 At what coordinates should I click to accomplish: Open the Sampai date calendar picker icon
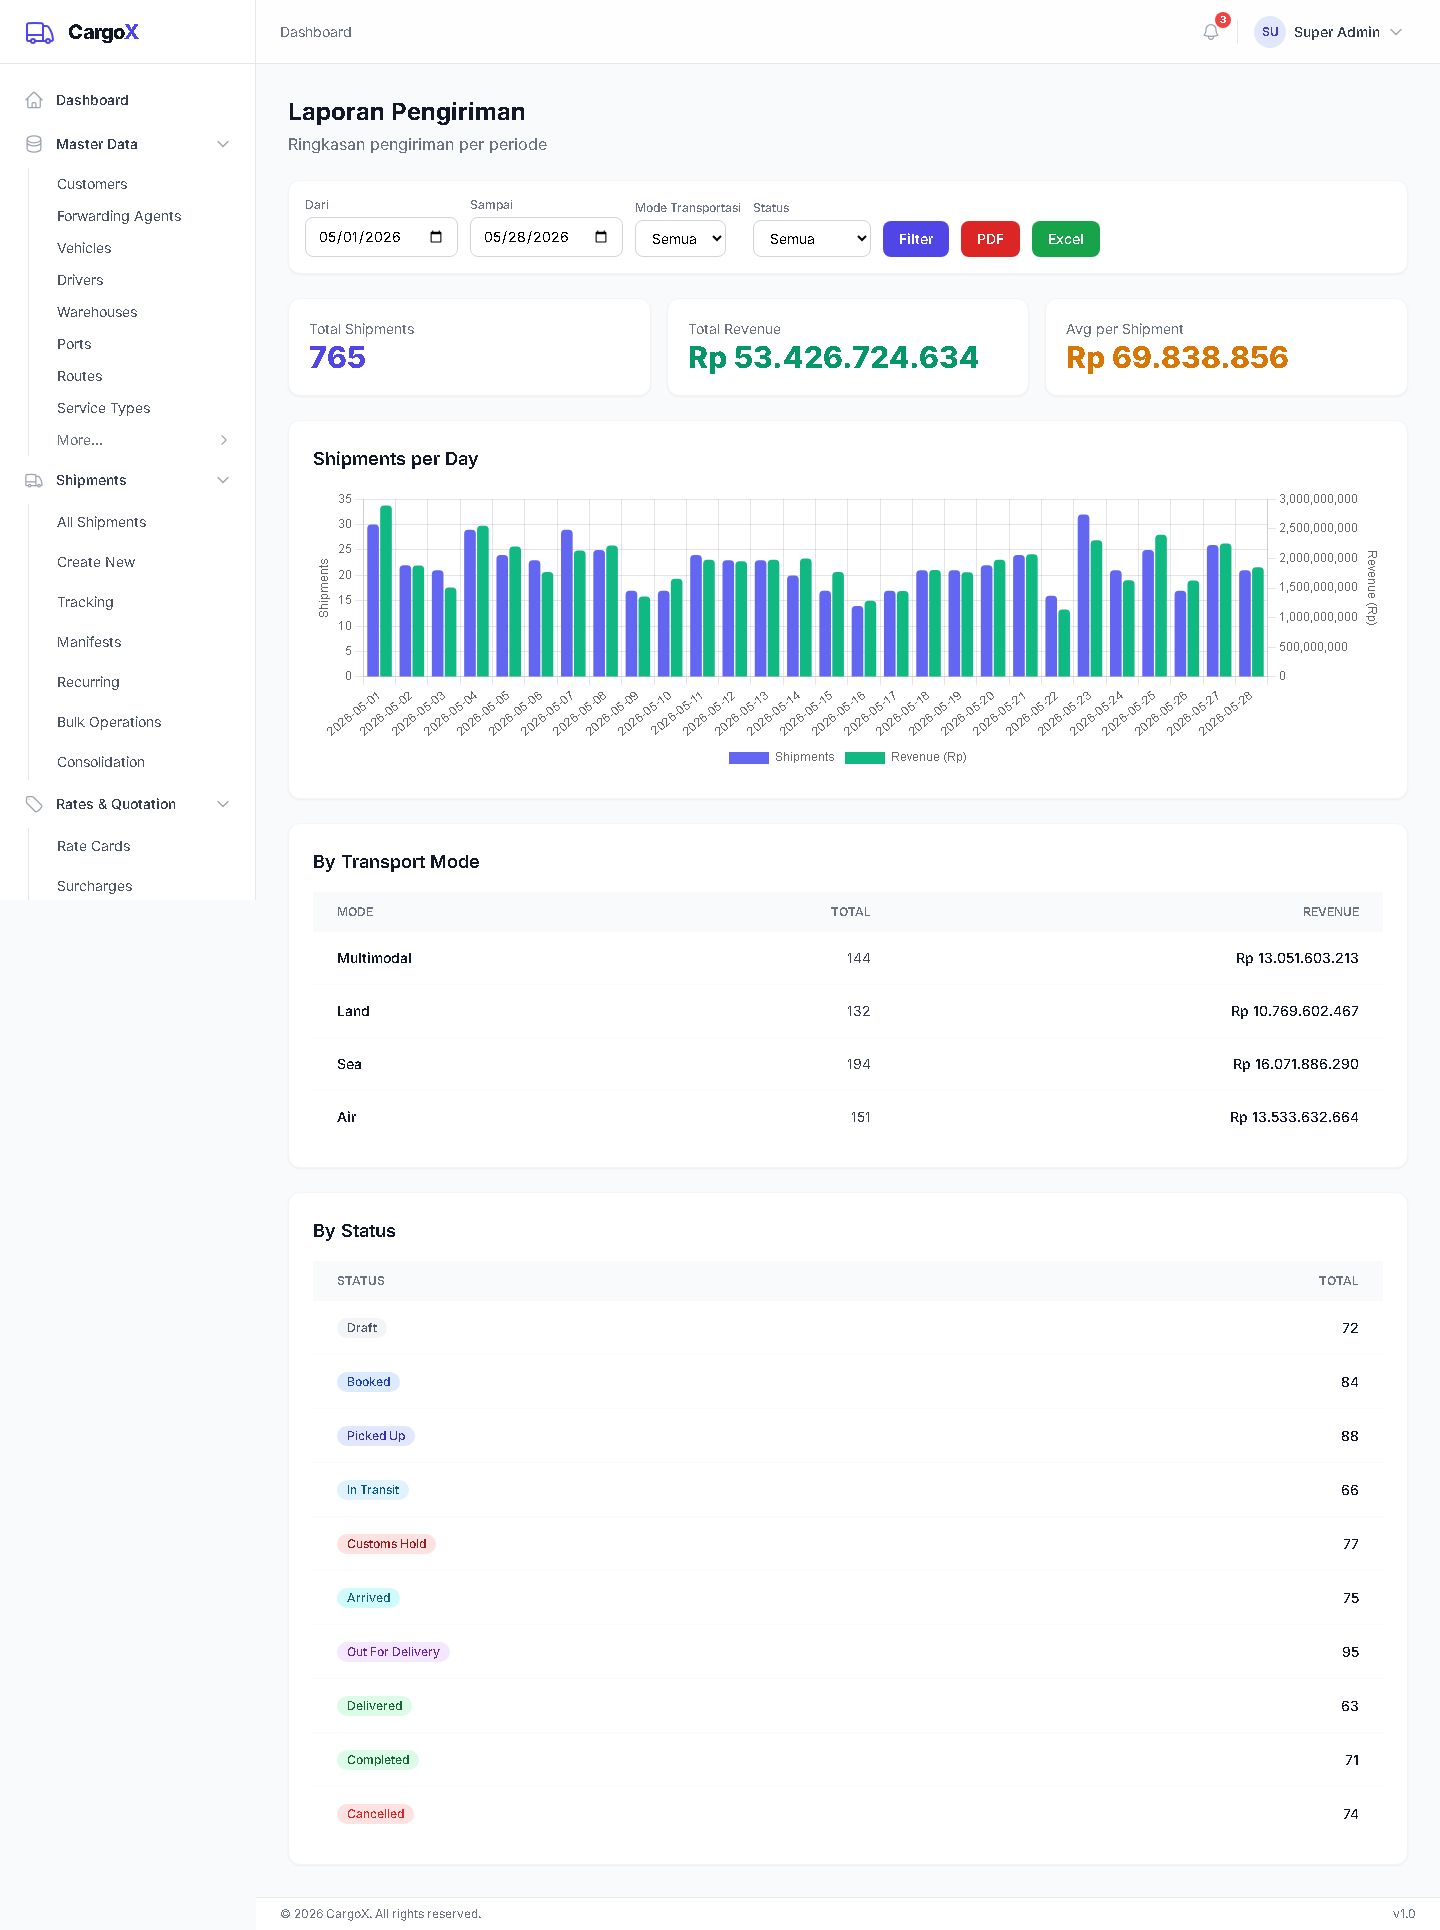601,237
